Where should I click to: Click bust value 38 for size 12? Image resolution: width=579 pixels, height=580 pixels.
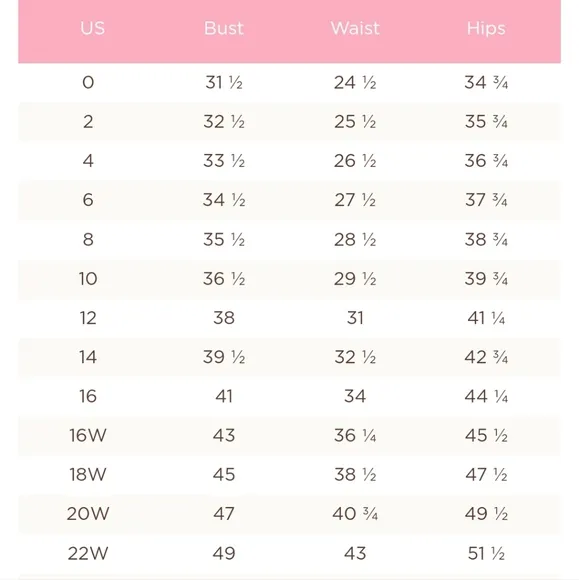point(224,318)
